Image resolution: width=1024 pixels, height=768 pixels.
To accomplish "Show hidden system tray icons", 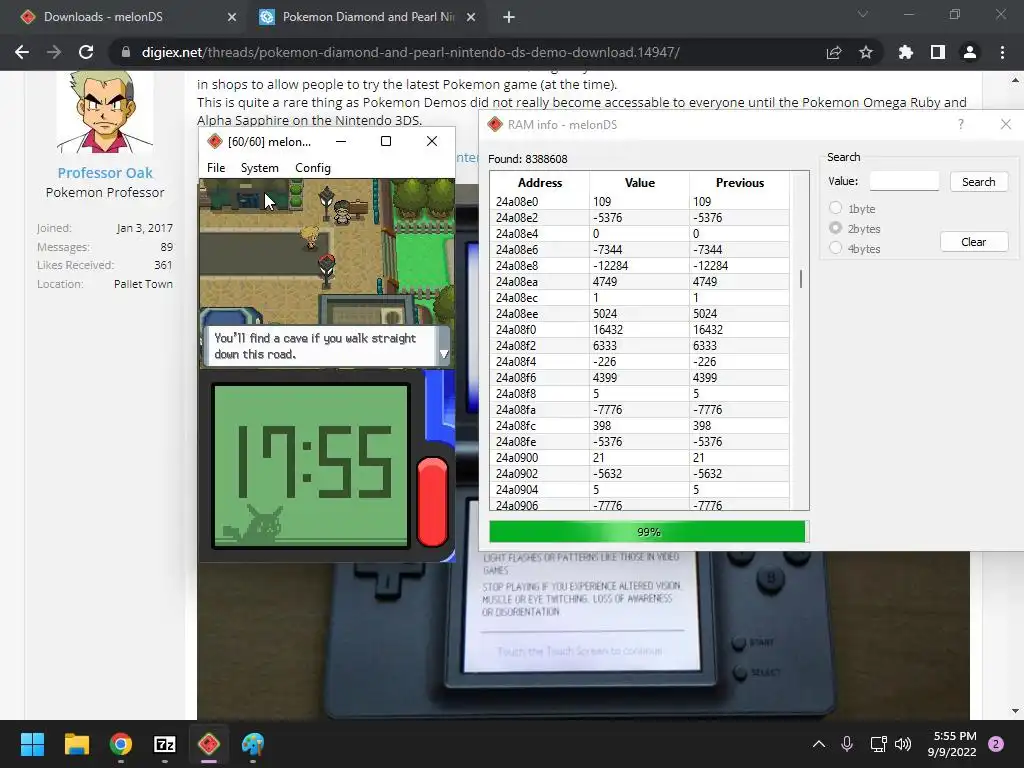I will (x=818, y=744).
